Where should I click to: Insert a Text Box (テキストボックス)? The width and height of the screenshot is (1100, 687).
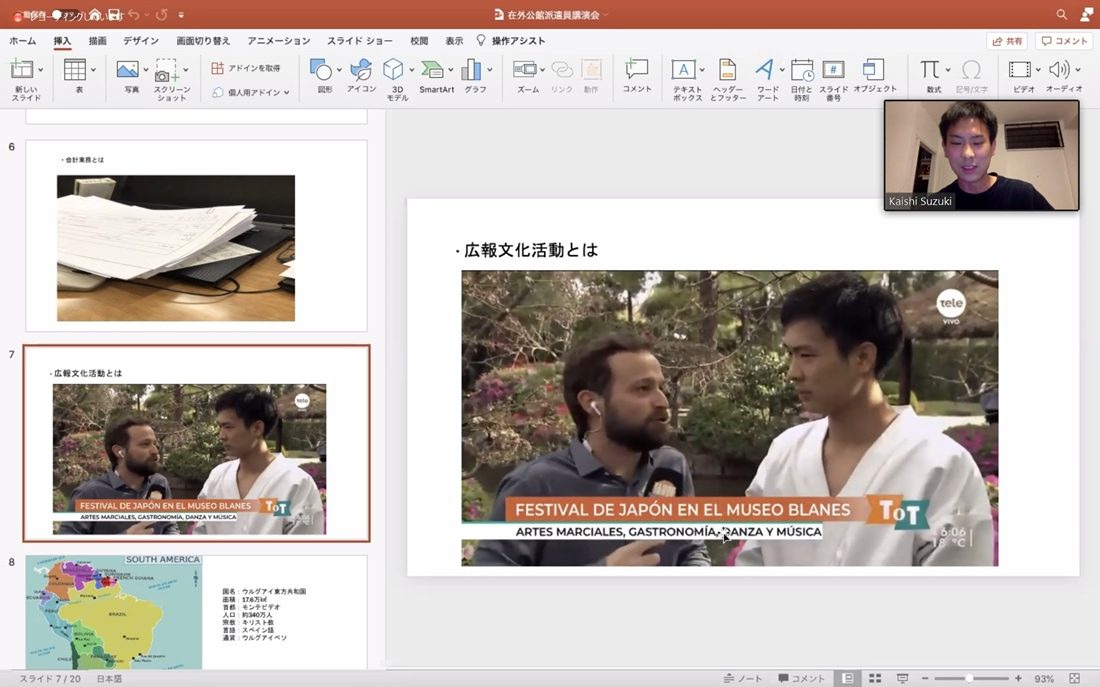[x=683, y=69]
